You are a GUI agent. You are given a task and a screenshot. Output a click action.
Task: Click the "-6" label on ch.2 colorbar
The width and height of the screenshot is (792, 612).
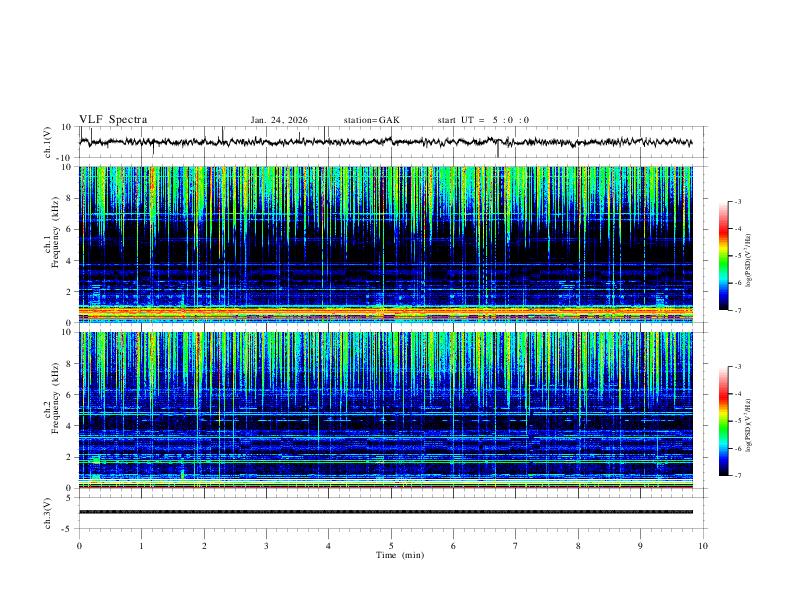[x=737, y=448]
